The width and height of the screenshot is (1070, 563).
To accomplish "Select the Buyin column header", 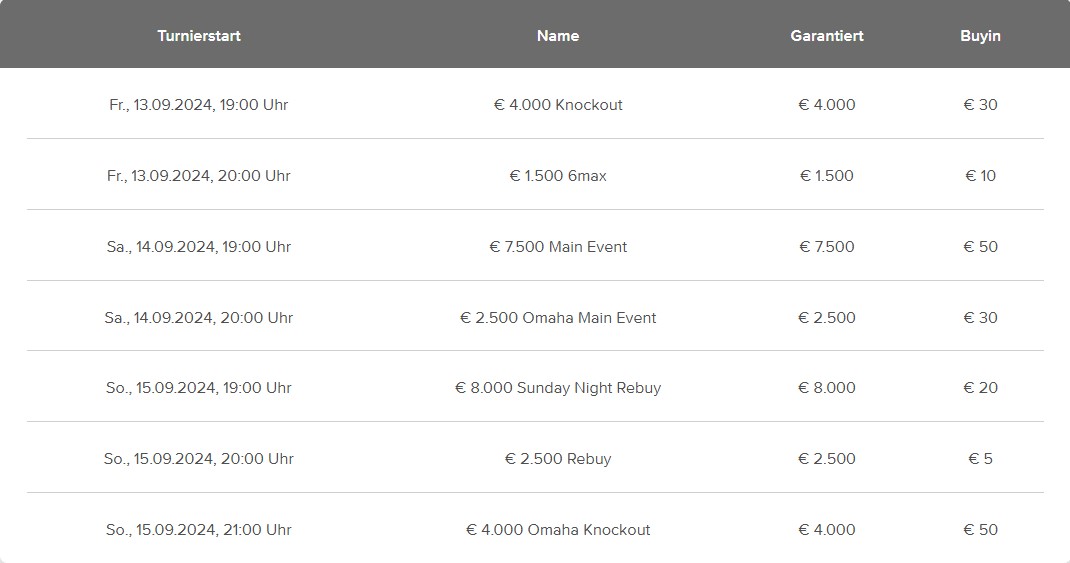I will click(x=980, y=35).
